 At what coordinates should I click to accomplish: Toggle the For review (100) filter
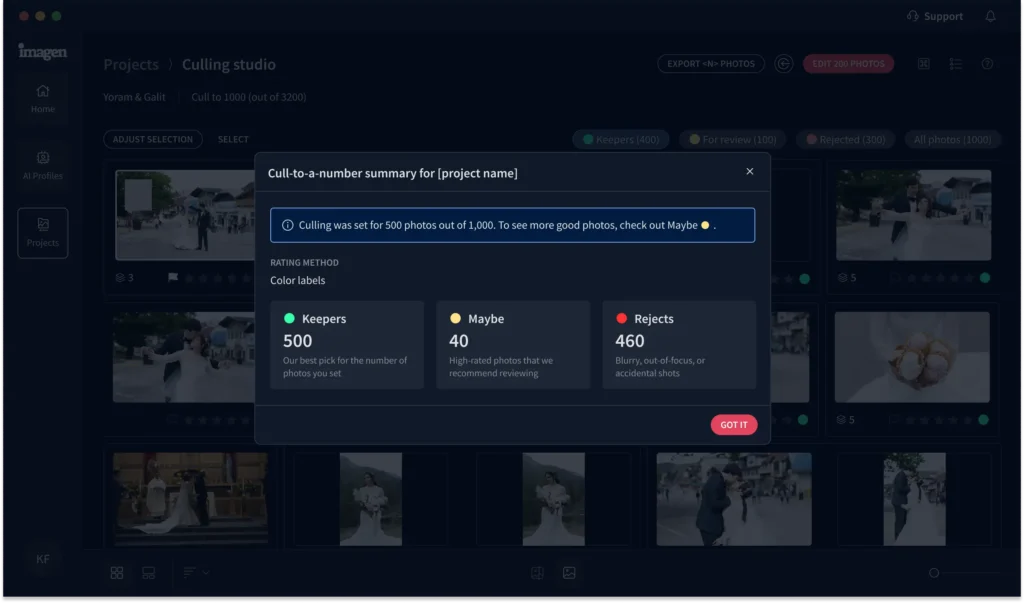tap(733, 140)
